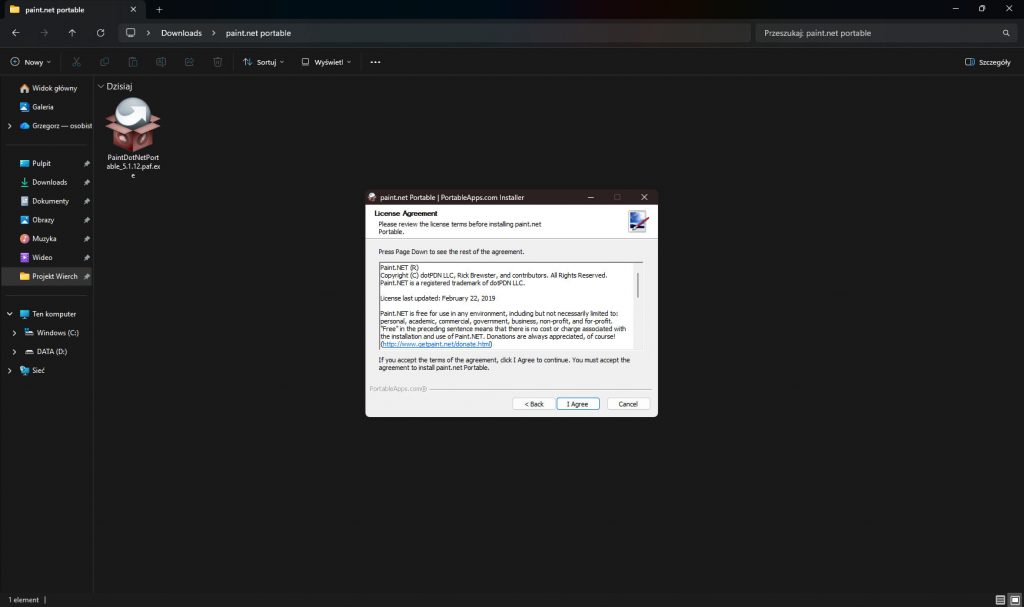Switch to large thumbnails view icon

click(x=1015, y=599)
